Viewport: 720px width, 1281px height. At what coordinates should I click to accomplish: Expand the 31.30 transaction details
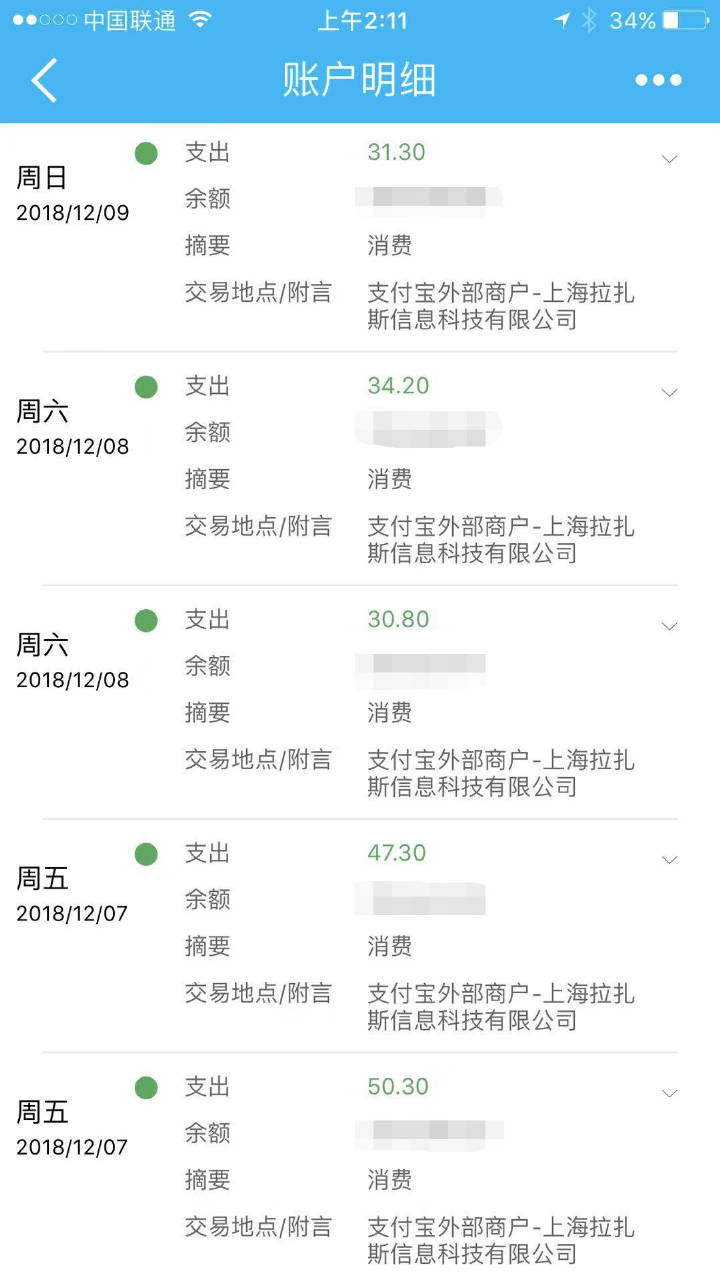670,158
